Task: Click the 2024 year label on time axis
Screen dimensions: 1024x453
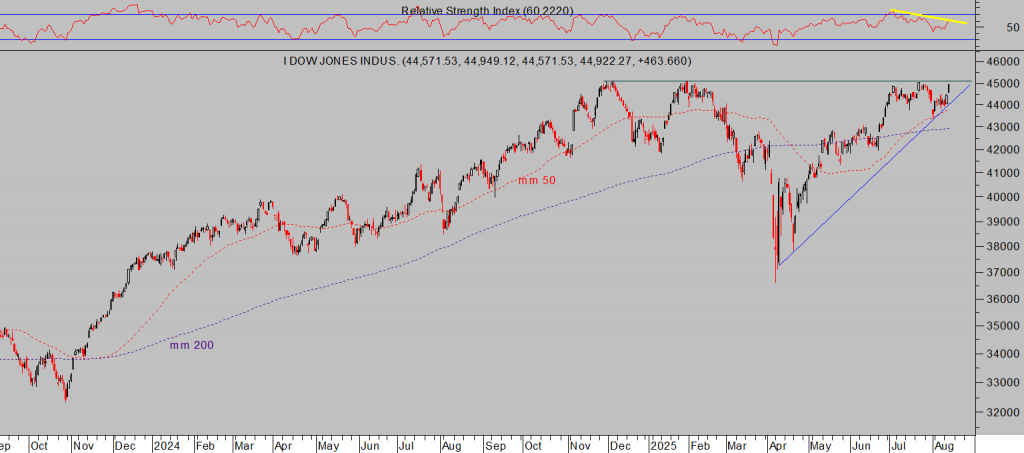Action: click(x=165, y=446)
